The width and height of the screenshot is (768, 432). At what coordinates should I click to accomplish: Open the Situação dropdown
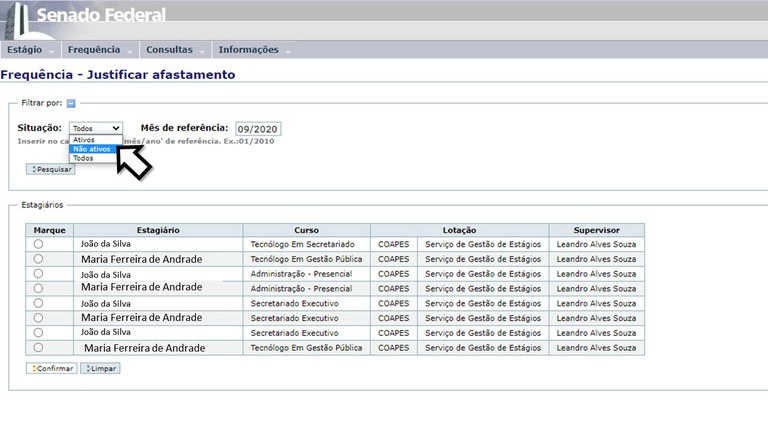pos(96,129)
